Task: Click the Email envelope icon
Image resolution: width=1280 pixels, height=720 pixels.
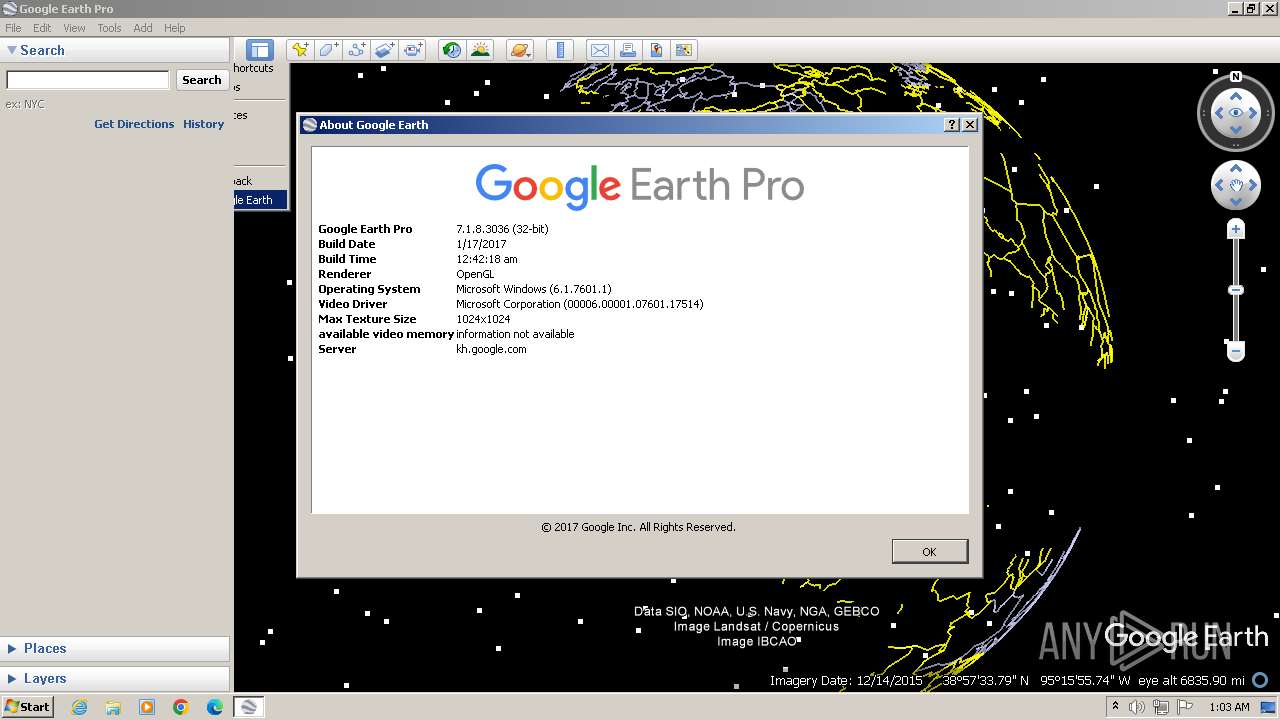Action: (599, 50)
